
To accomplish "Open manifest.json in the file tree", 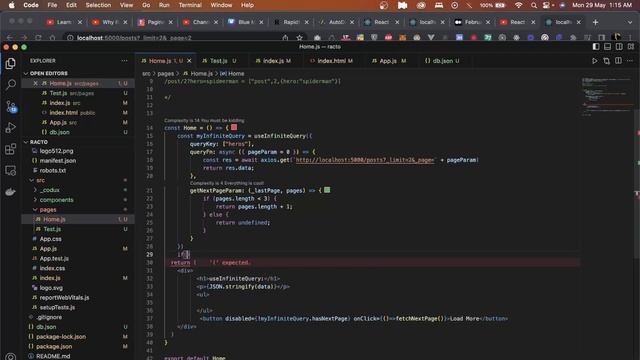I will pos(58,161).
